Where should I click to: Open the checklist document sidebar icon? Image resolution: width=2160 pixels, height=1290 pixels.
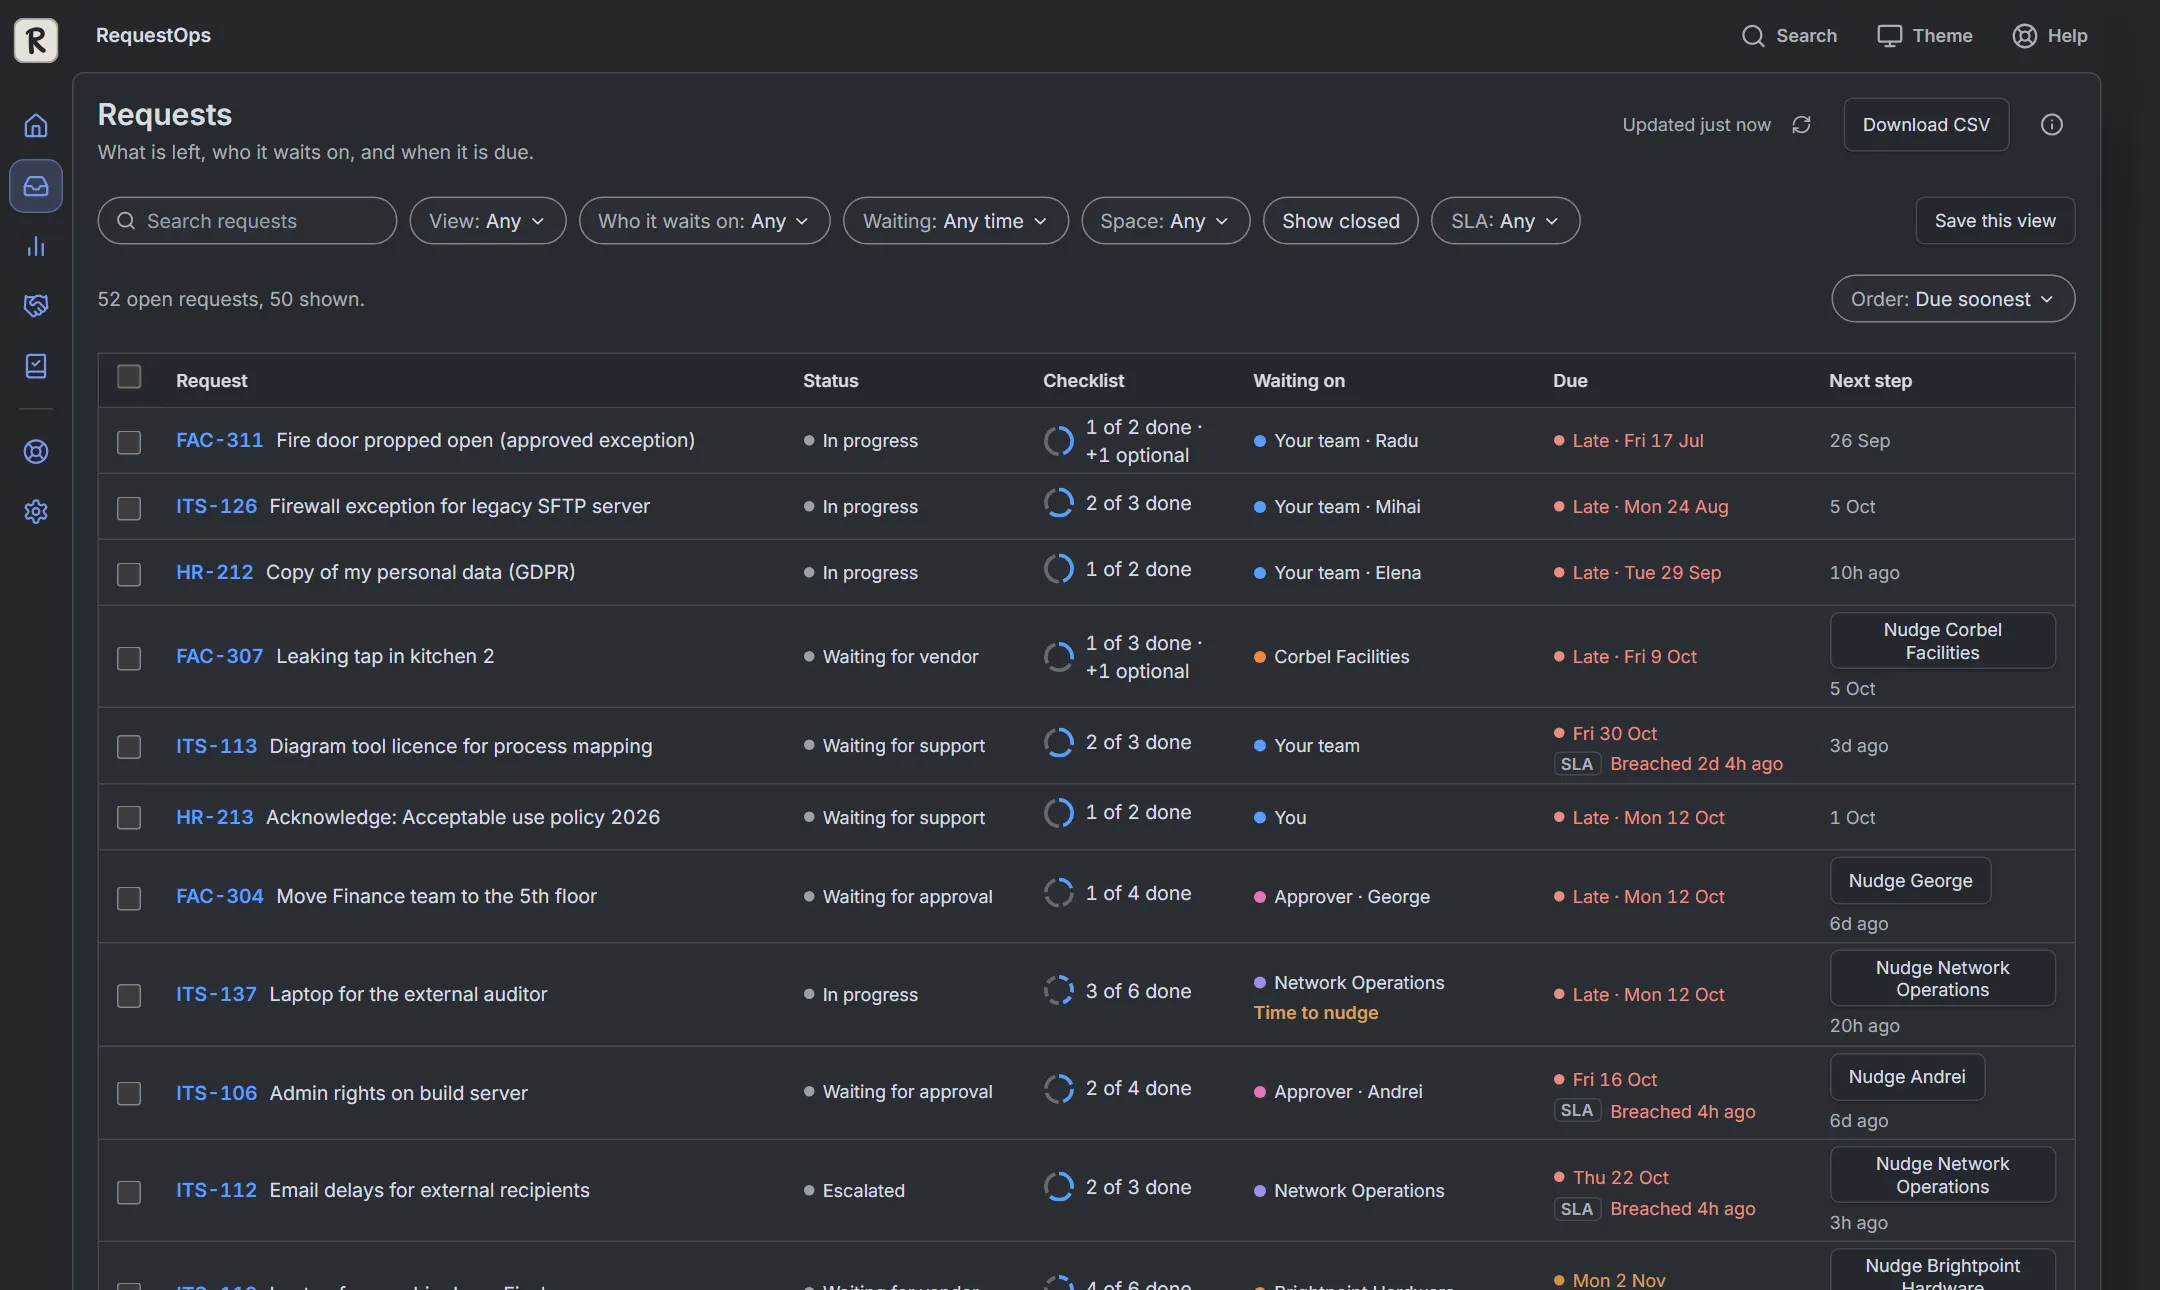[x=36, y=366]
